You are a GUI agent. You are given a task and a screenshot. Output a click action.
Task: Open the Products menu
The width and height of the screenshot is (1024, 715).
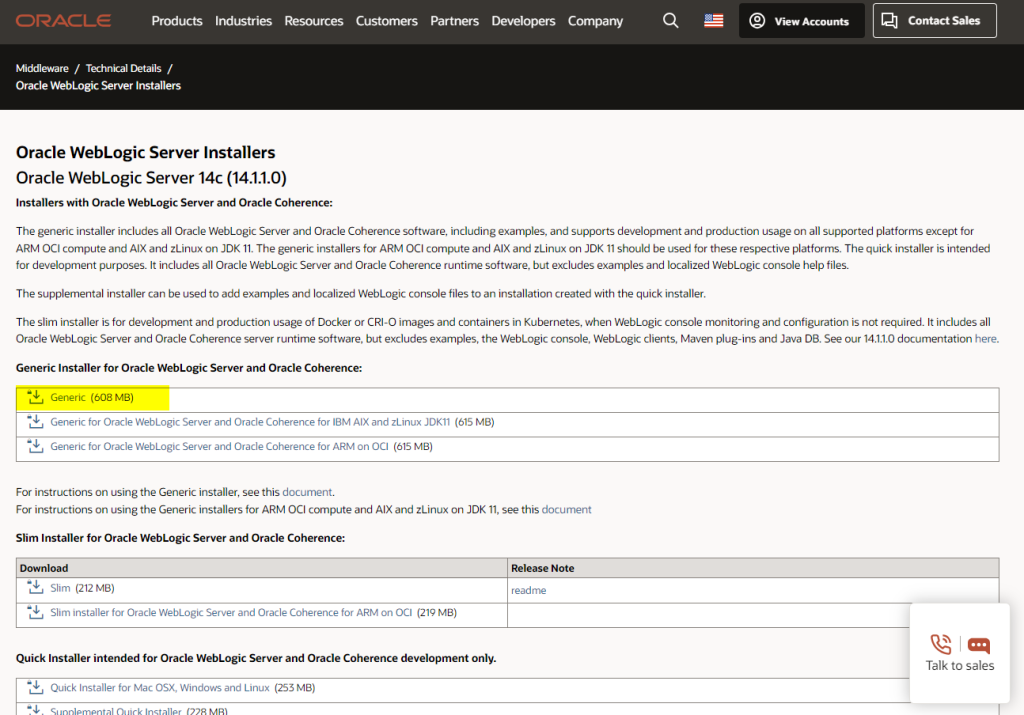pos(177,20)
